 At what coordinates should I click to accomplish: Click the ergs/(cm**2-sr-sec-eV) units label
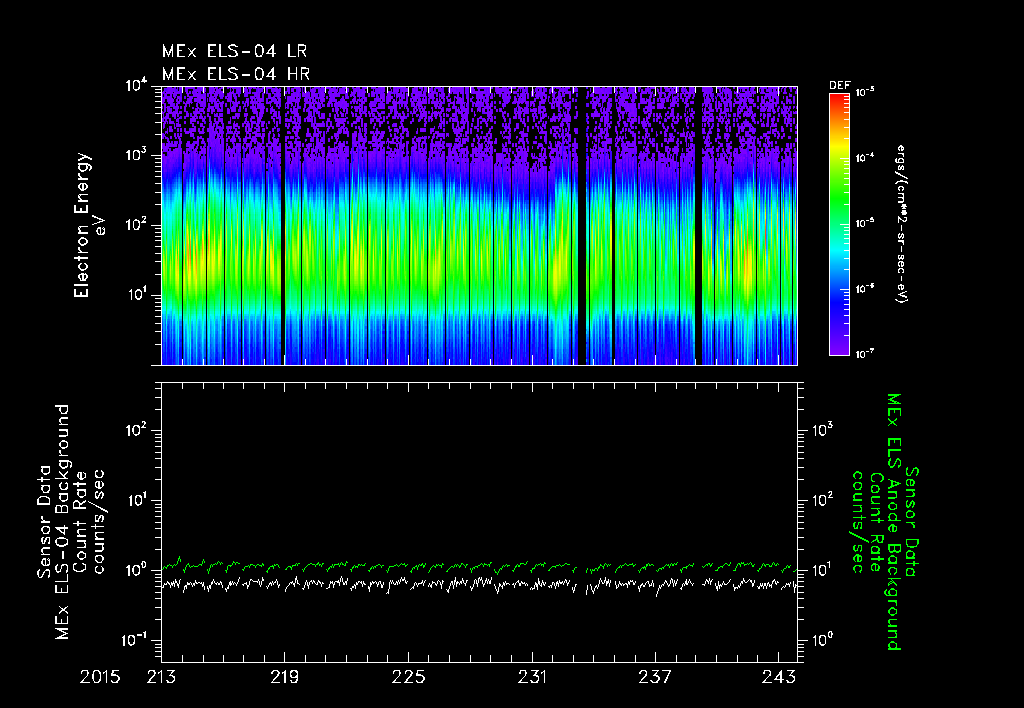[901, 224]
